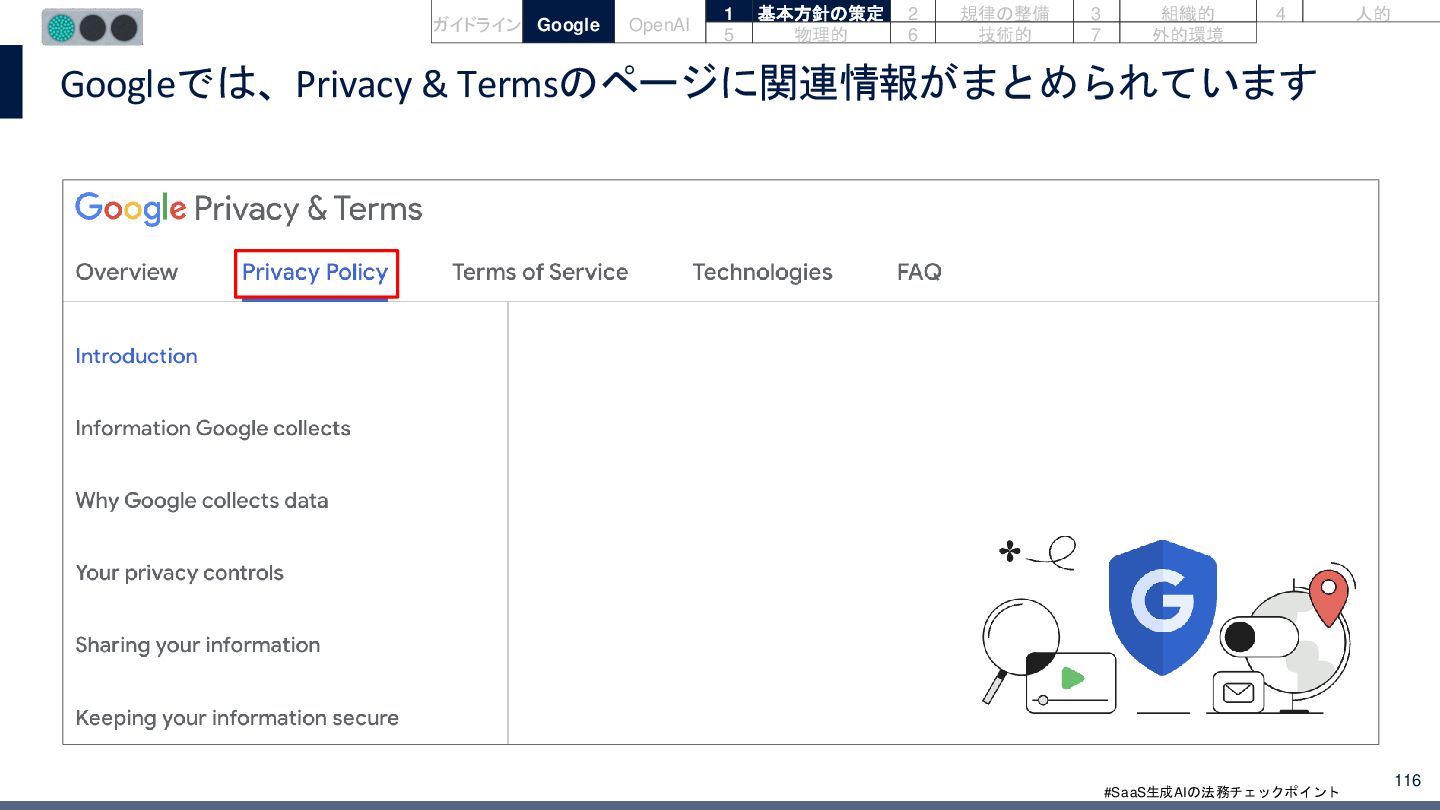Select 外的環境 section in navigation
Viewport: 1440px width, 810px height.
click(x=1188, y=34)
